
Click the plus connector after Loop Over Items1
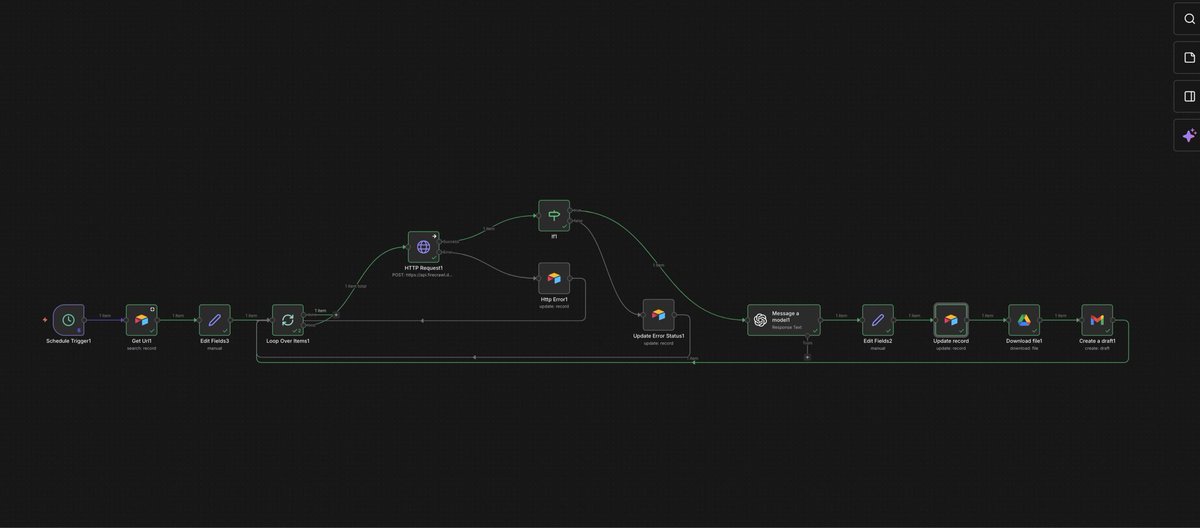(336, 315)
